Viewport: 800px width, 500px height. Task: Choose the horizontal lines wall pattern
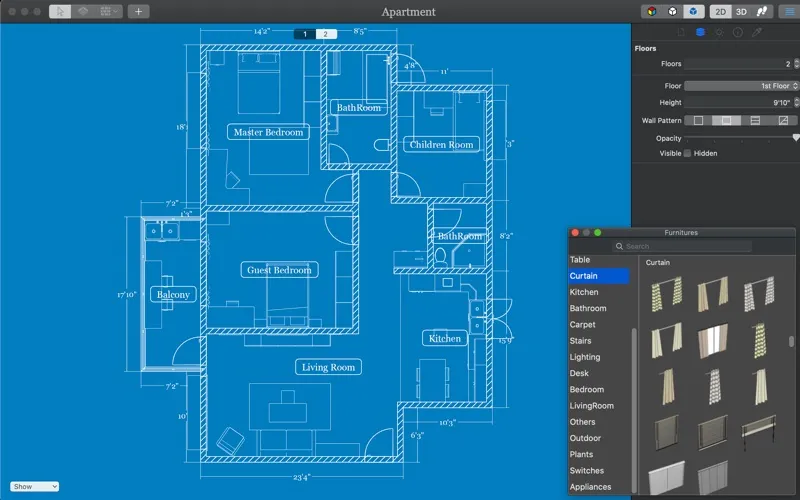(755, 120)
